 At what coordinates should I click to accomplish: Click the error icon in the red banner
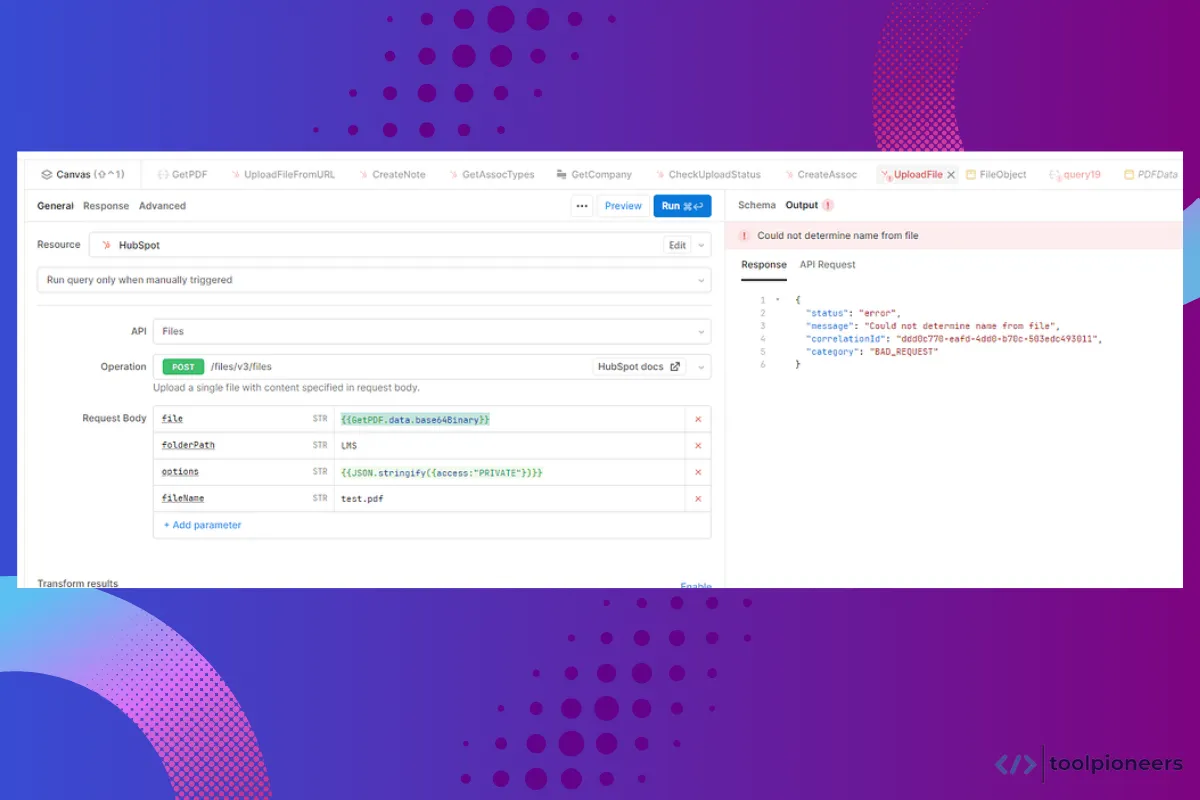pyautogui.click(x=744, y=236)
